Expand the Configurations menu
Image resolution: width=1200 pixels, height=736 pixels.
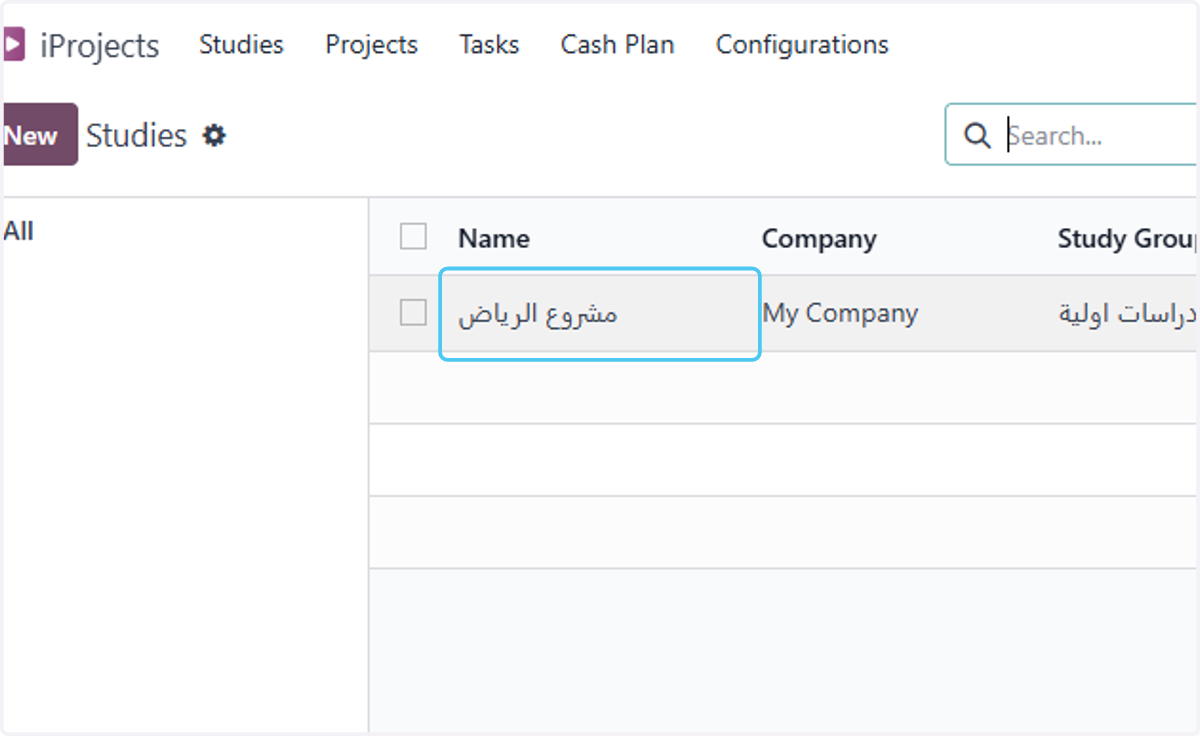pos(802,45)
